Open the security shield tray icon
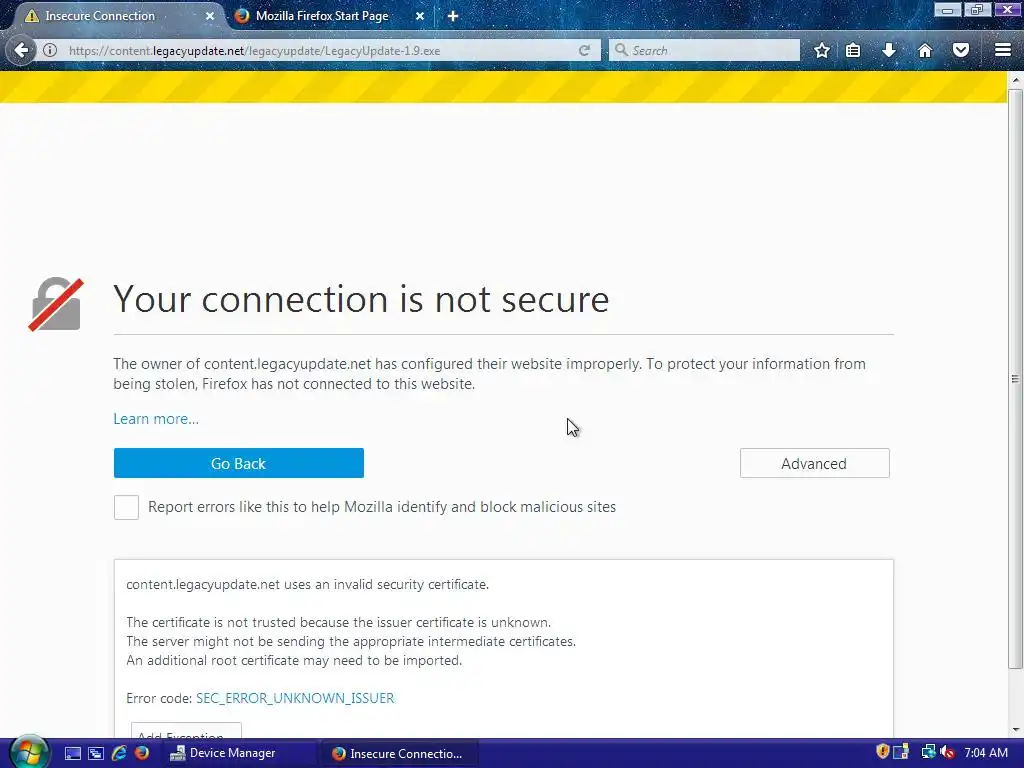Image resolution: width=1024 pixels, height=768 pixels. pos(882,752)
